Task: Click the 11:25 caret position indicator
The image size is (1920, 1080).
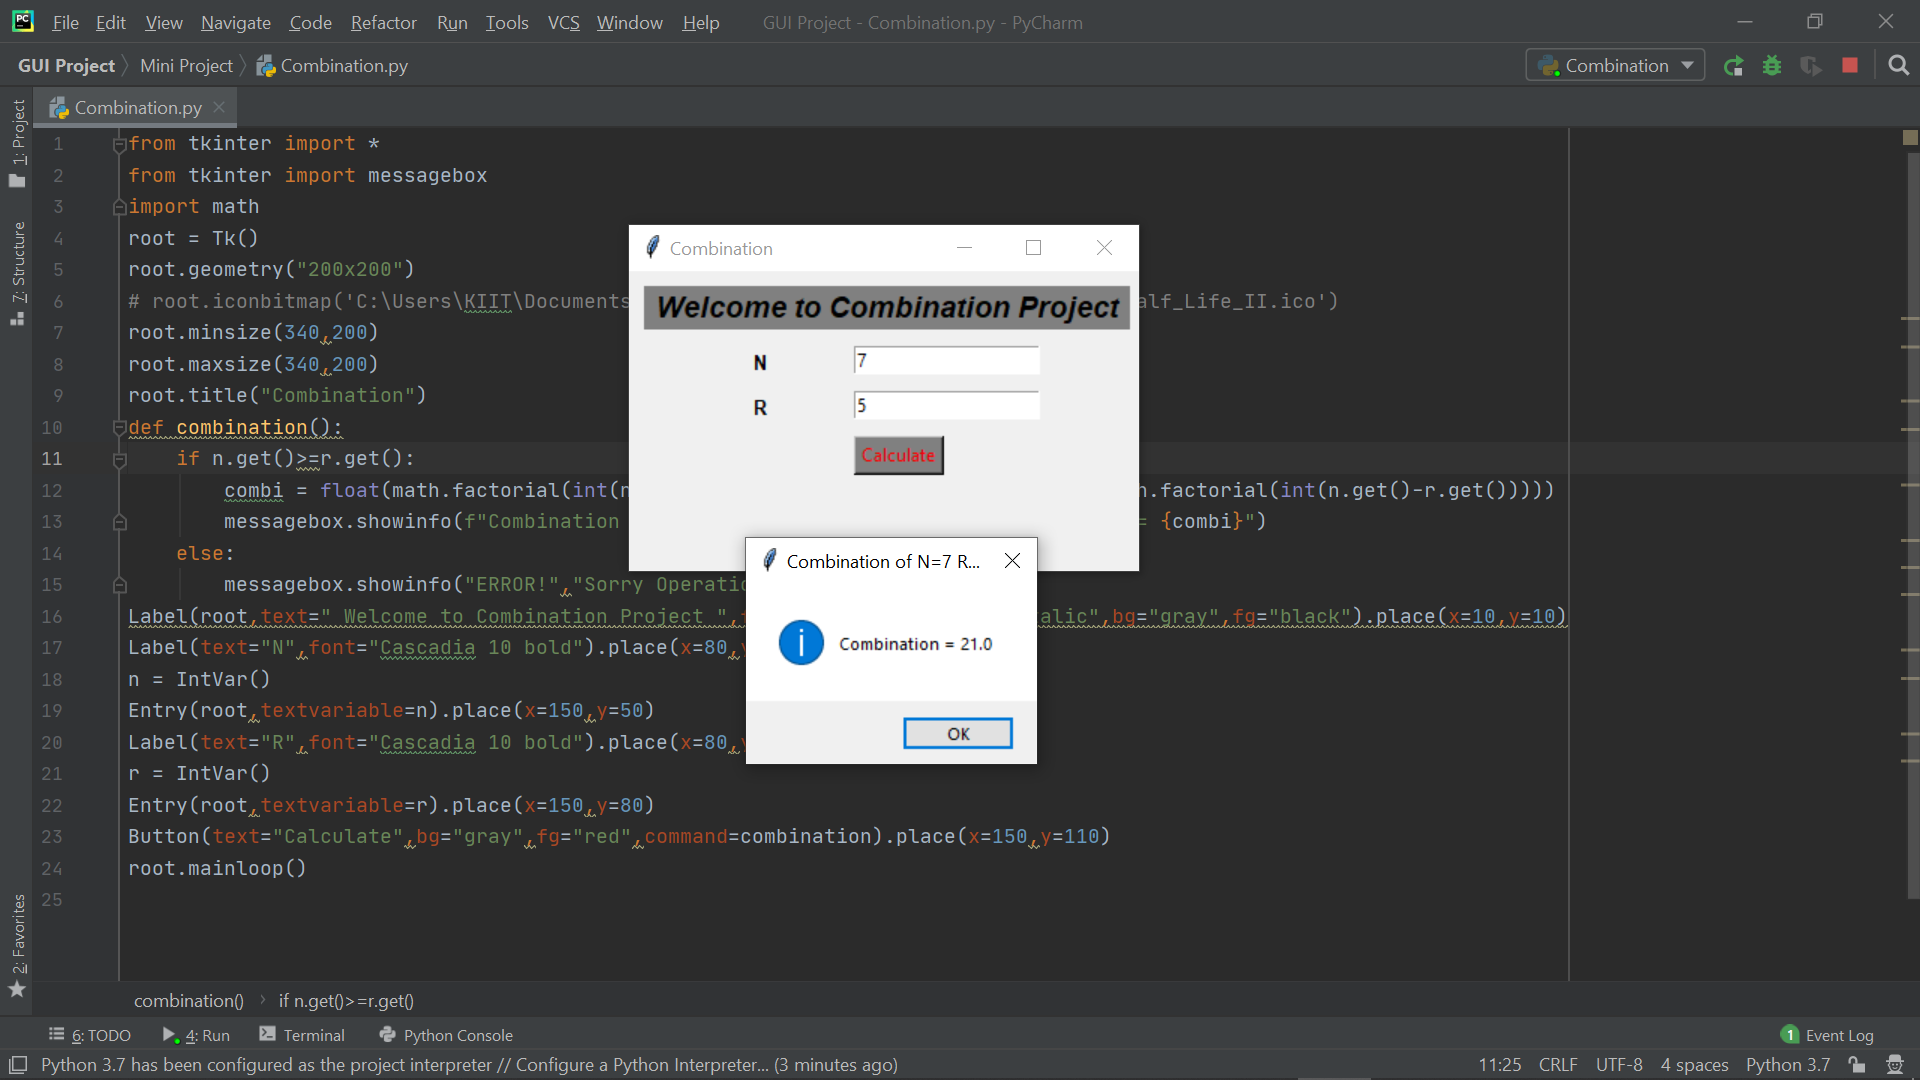Action: tap(1499, 1065)
